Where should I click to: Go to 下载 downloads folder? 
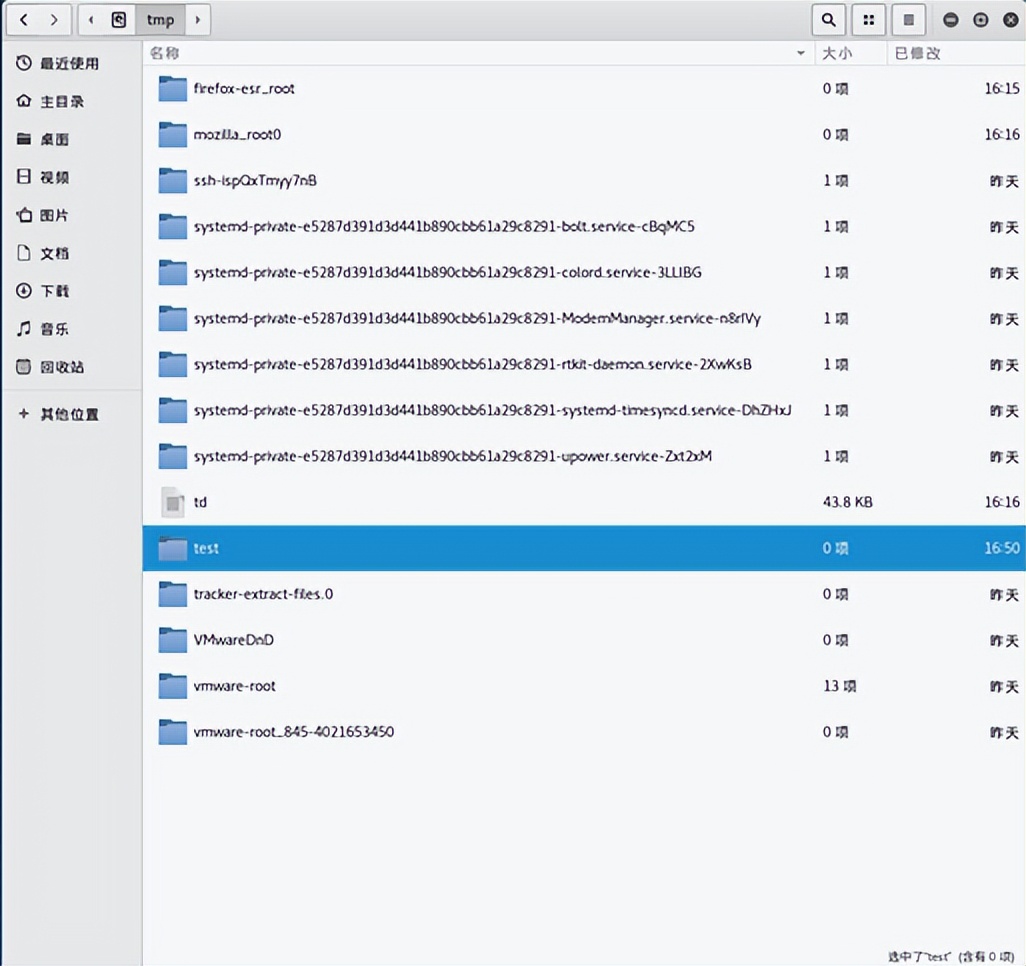coord(54,291)
